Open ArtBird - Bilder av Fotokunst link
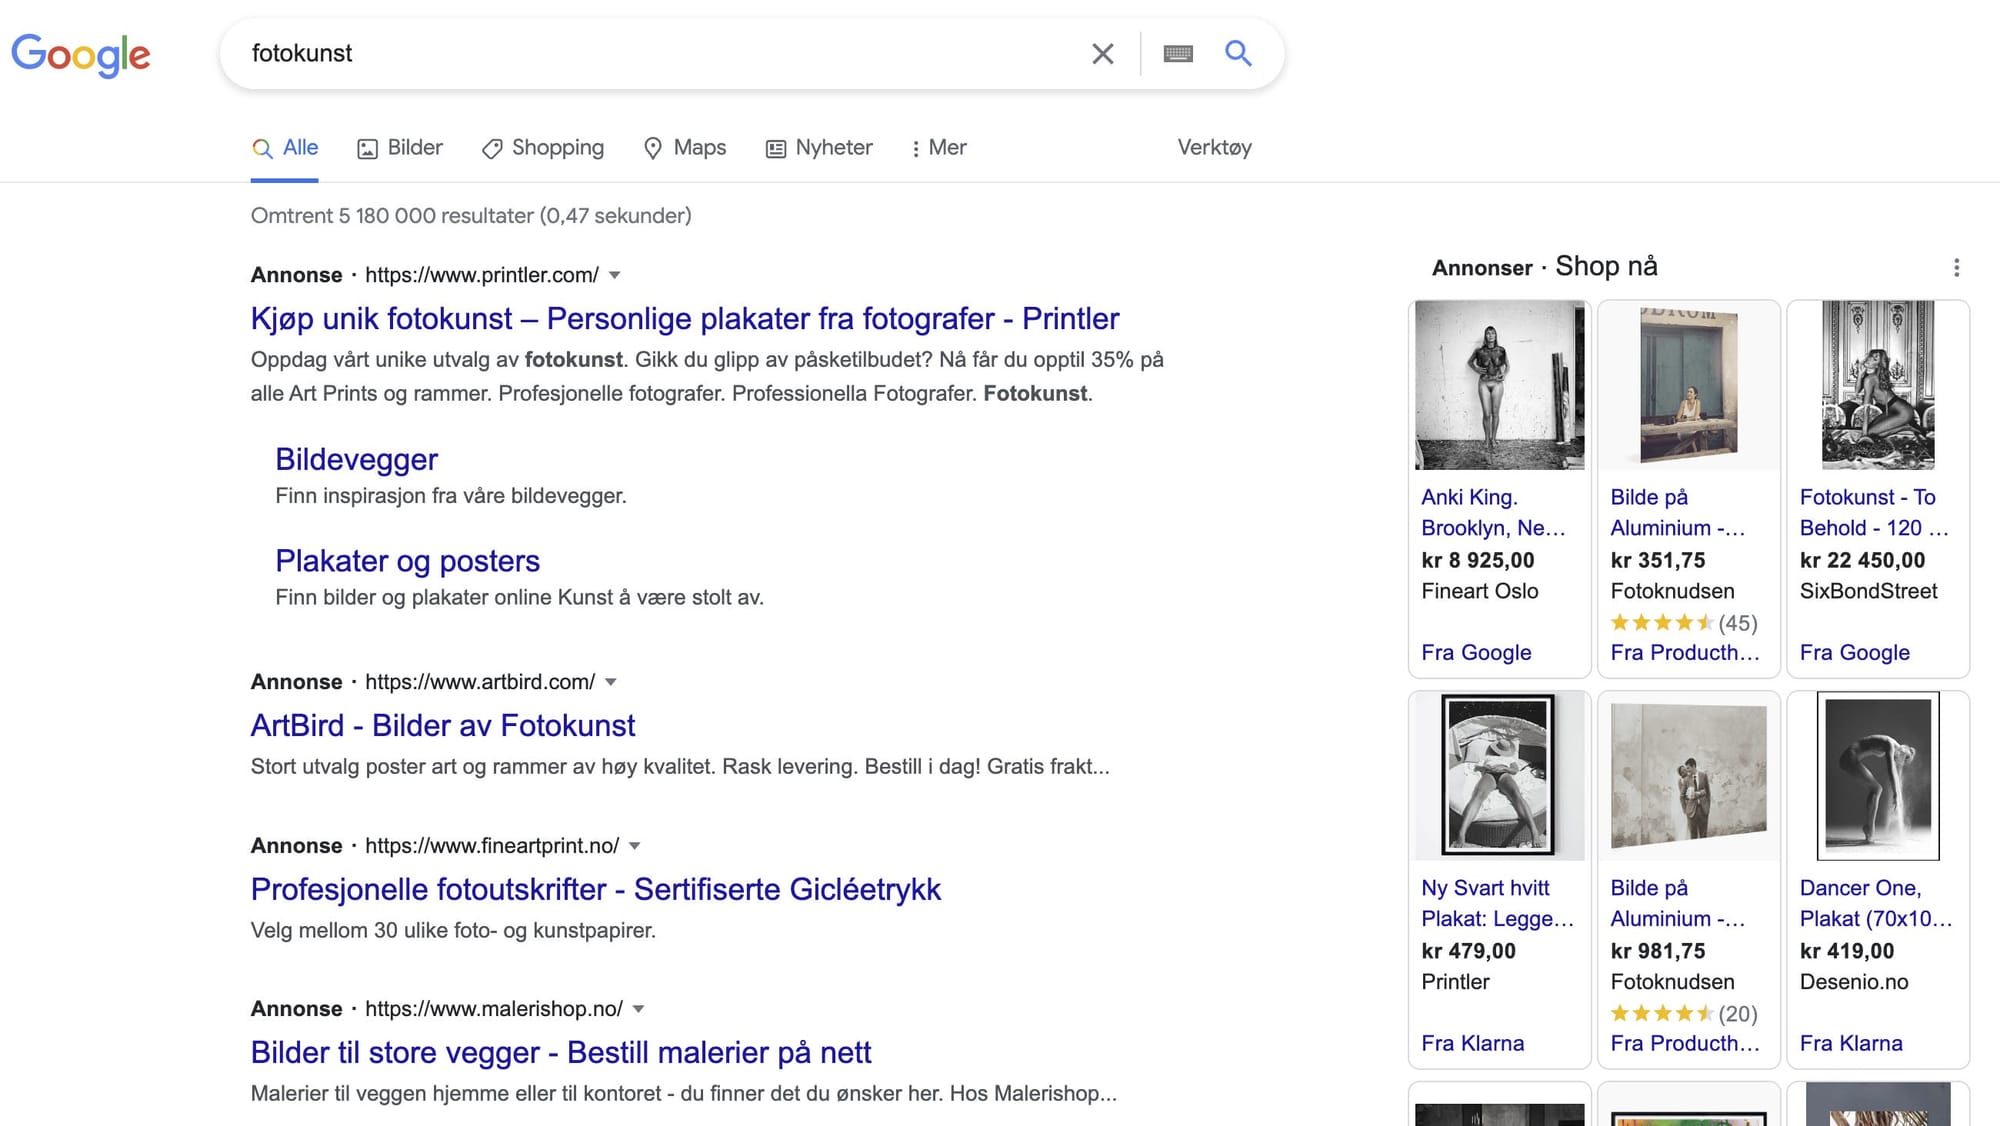Viewport: 2000px width, 1126px height. [x=442, y=725]
